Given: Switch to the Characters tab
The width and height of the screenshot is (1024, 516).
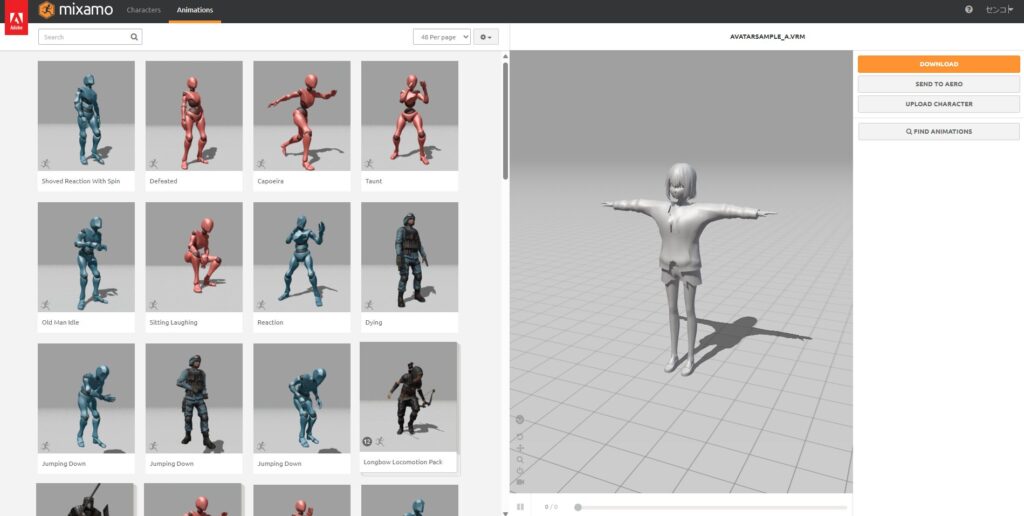Looking at the screenshot, I should coord(144,10).
